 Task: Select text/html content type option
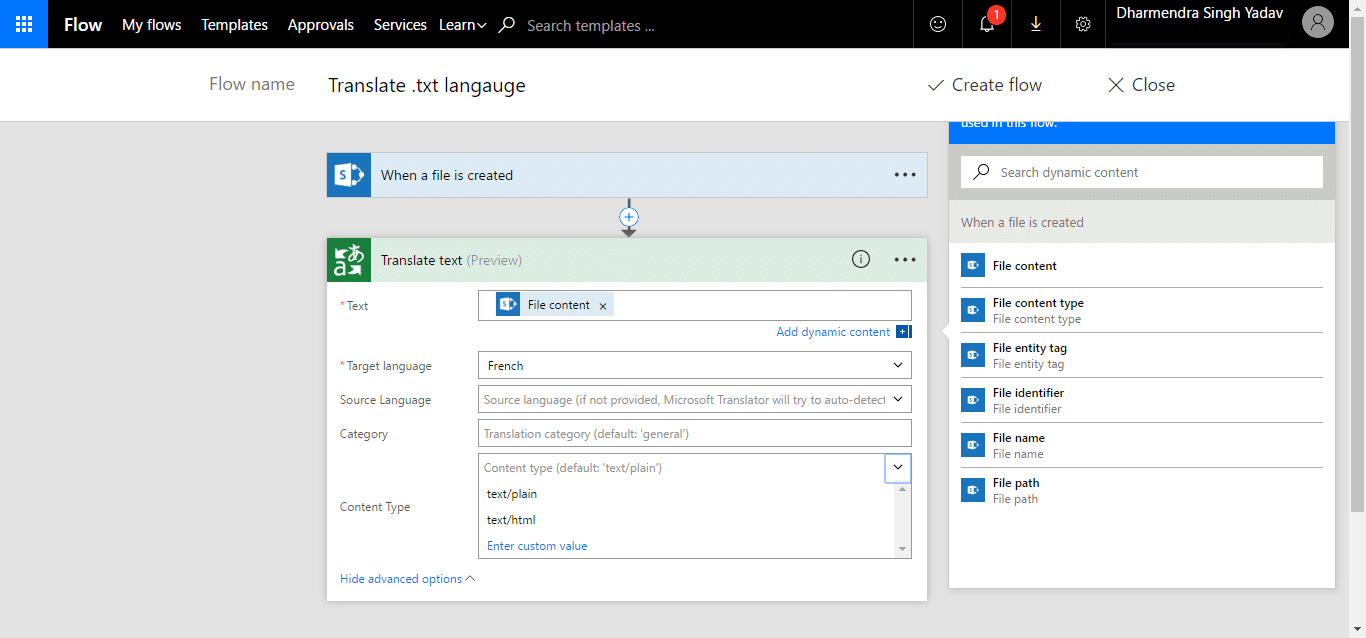pyautogui.click(x=511, y=520)
